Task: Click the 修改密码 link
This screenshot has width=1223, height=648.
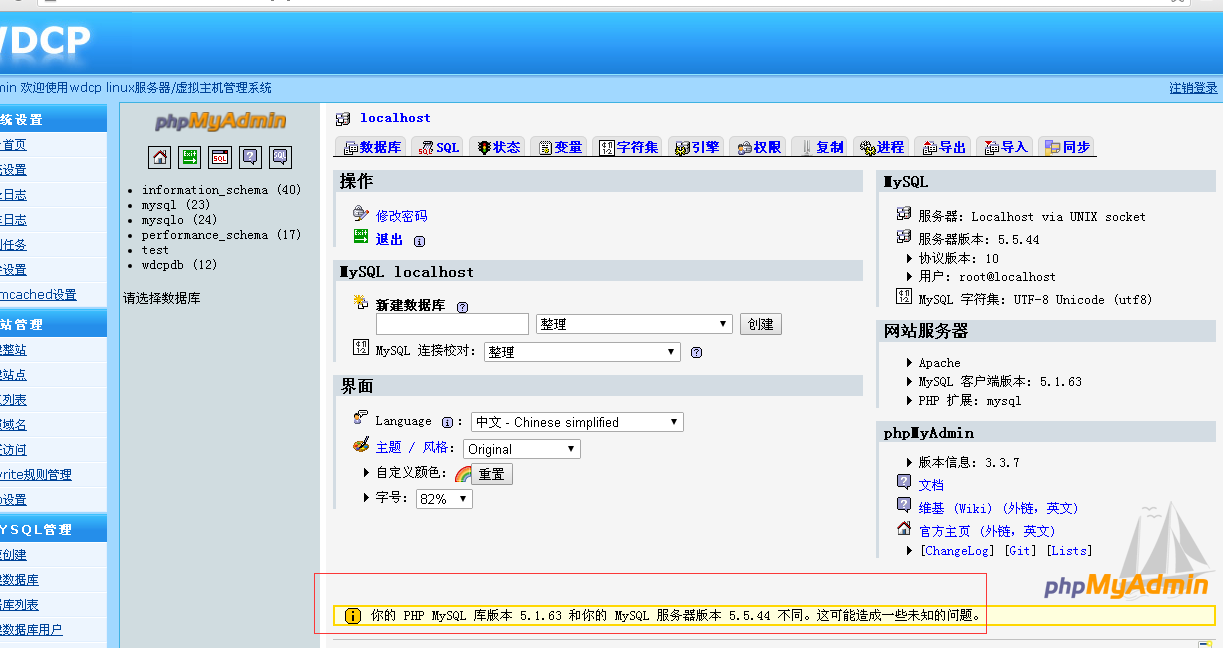Action: [x=401, y=215]
